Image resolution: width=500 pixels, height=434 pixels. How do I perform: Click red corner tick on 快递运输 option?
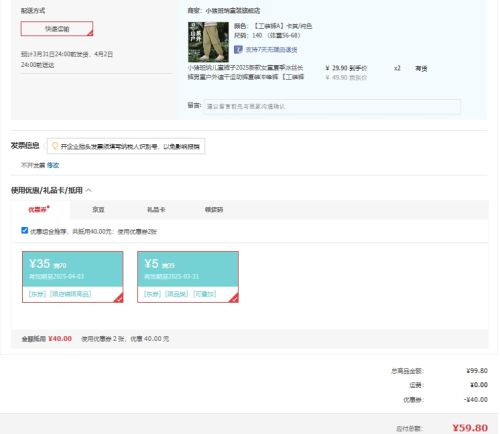(x=90, y=33)
